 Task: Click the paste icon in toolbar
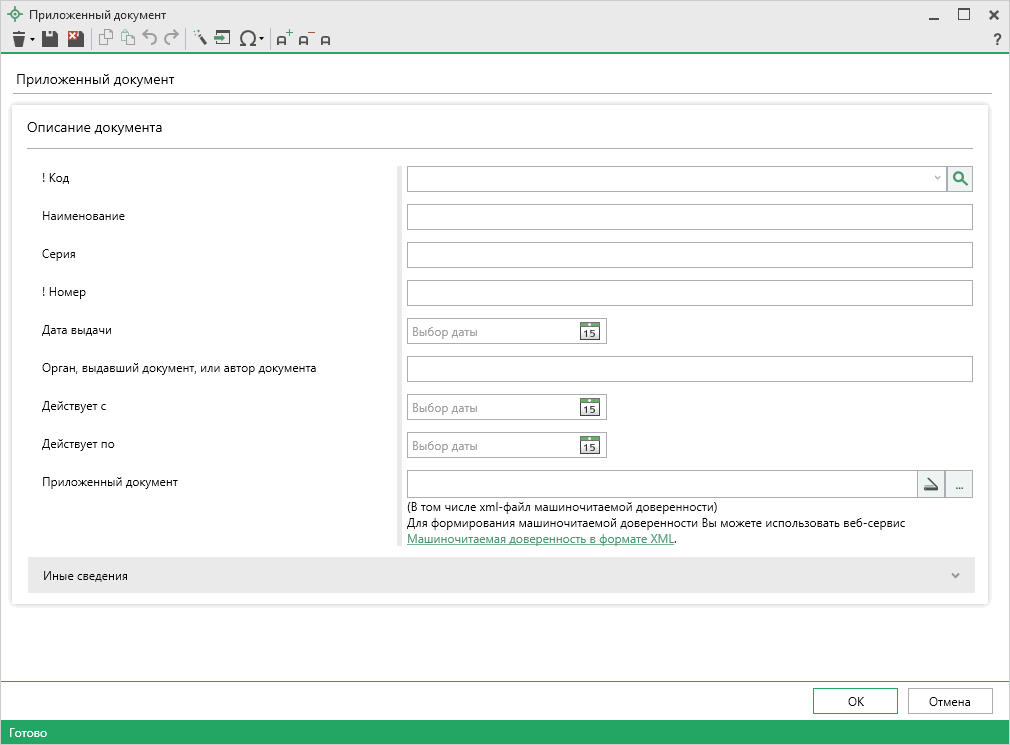128,39
